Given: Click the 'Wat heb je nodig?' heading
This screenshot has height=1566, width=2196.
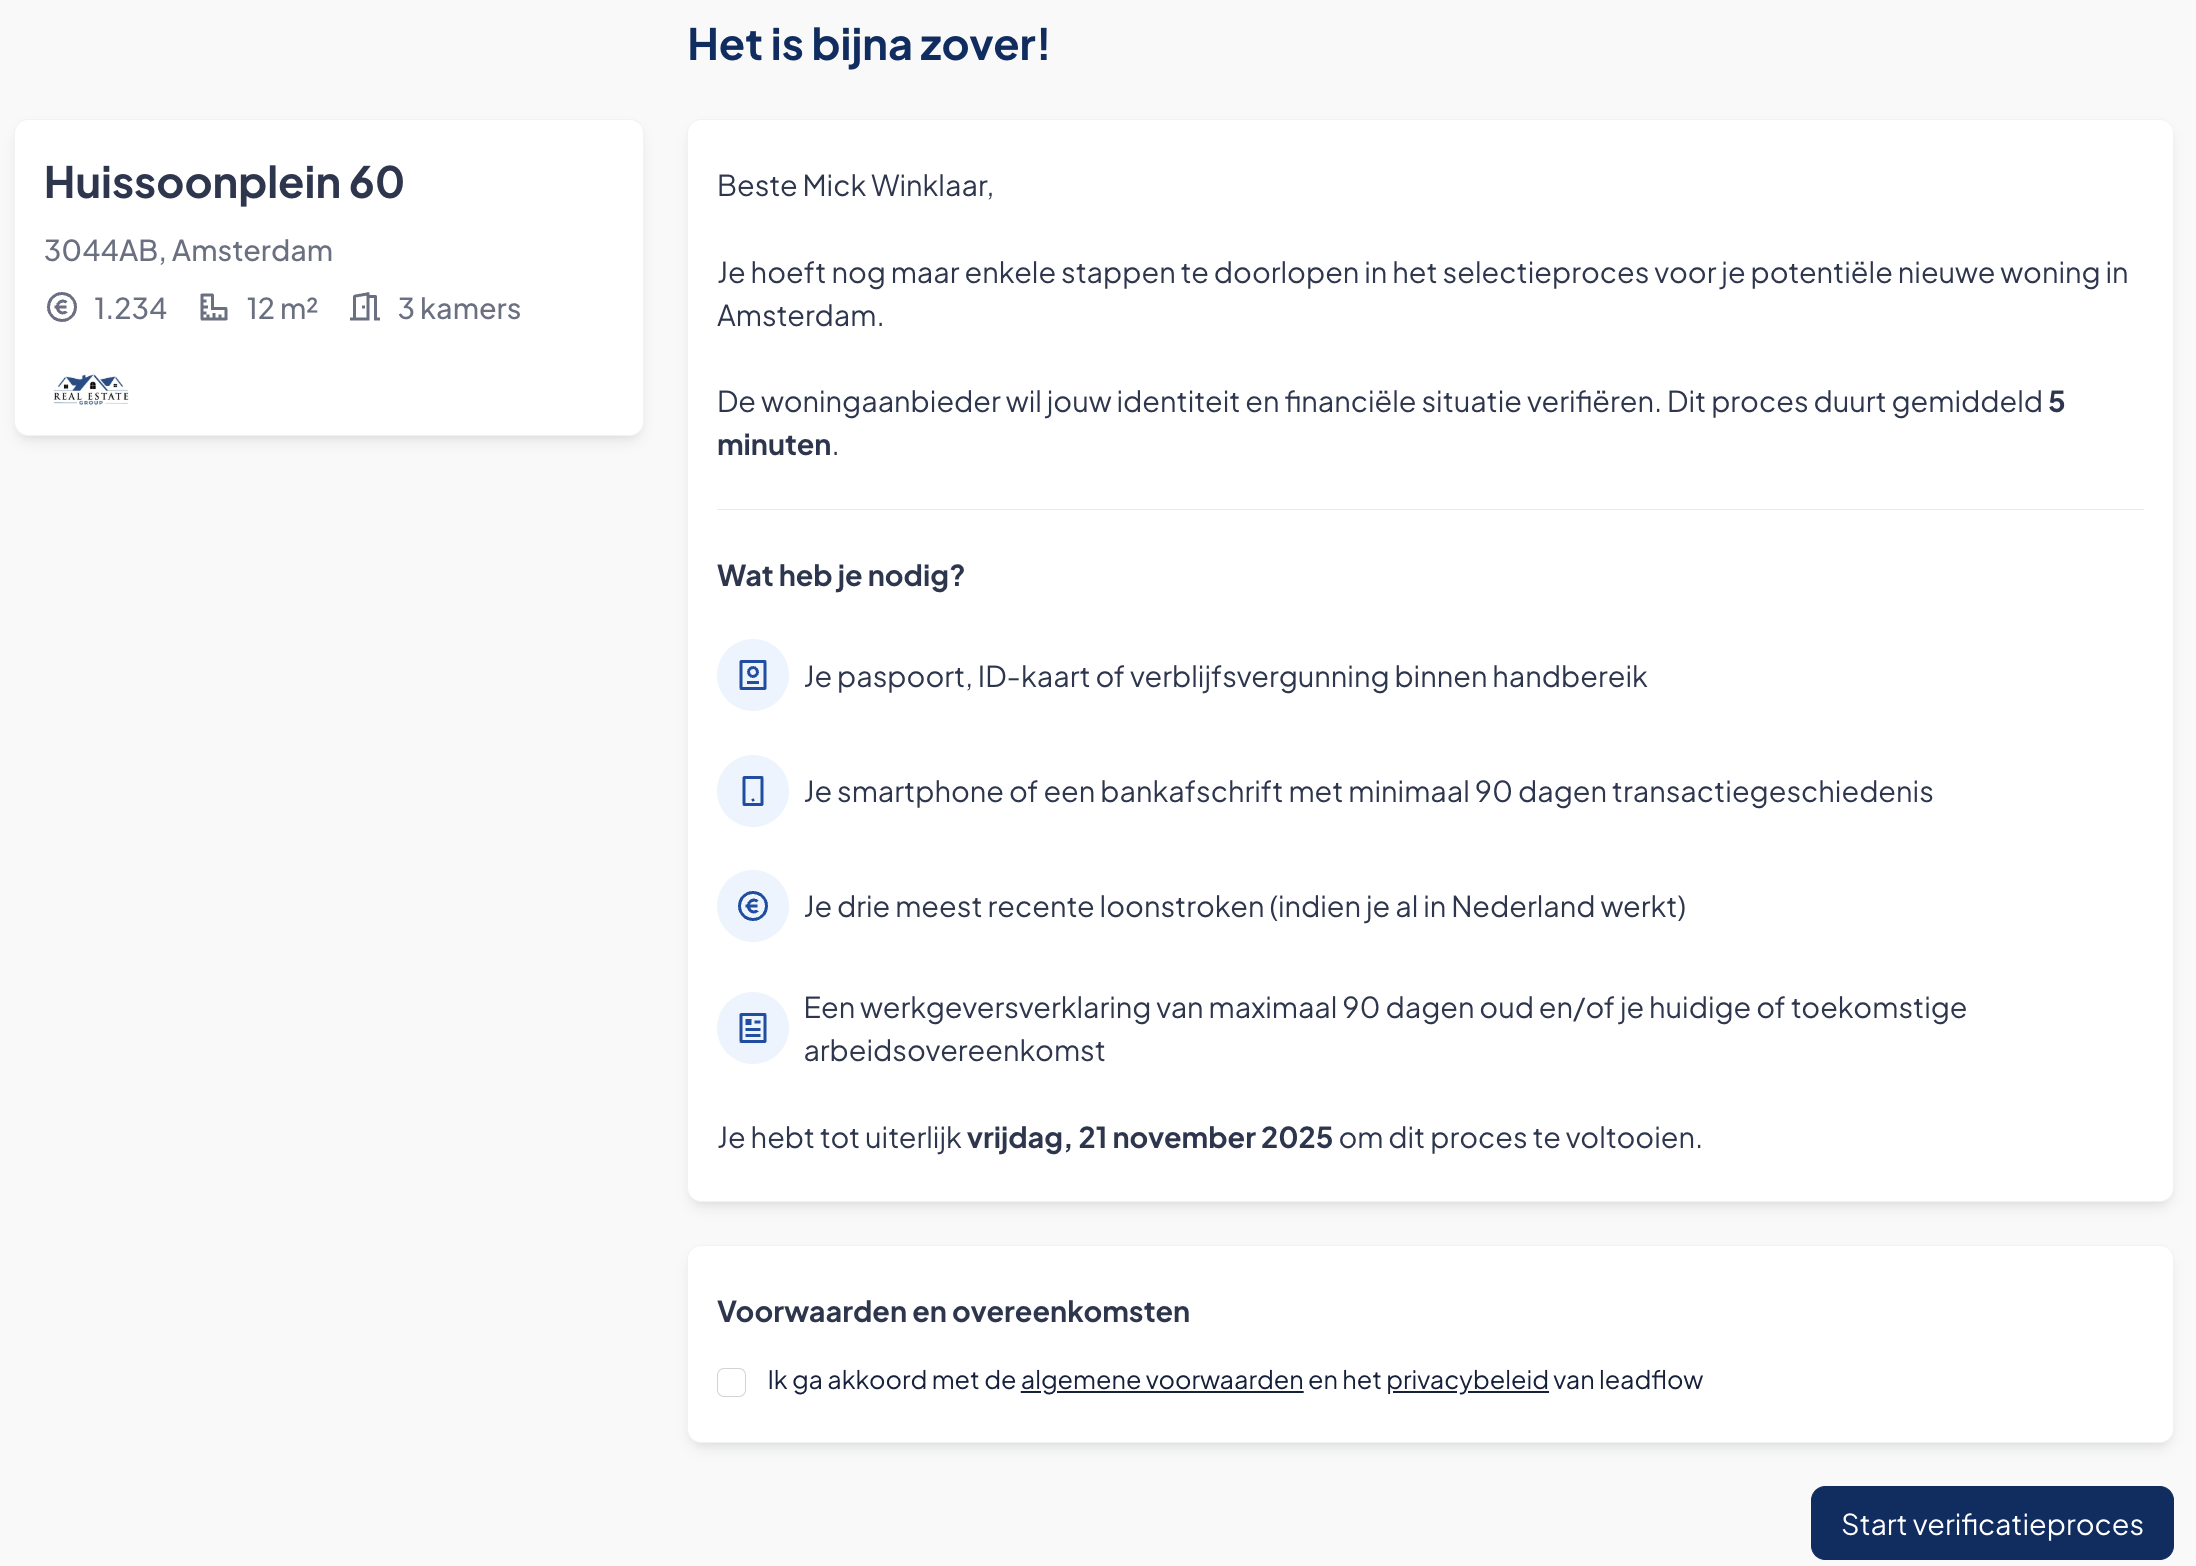Looking at the screenshot, I should tap(840, 576).
